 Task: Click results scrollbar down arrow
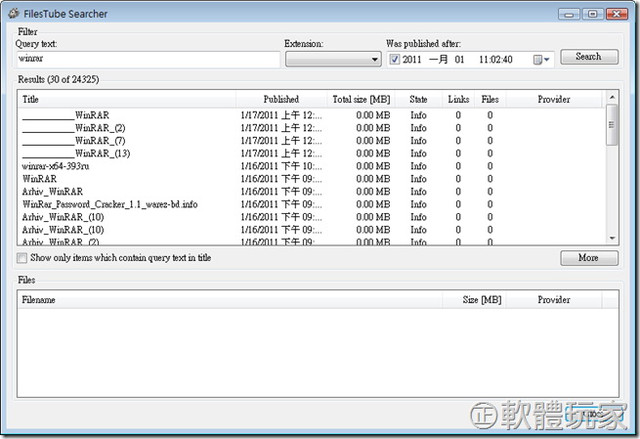(x=612, y=238)
